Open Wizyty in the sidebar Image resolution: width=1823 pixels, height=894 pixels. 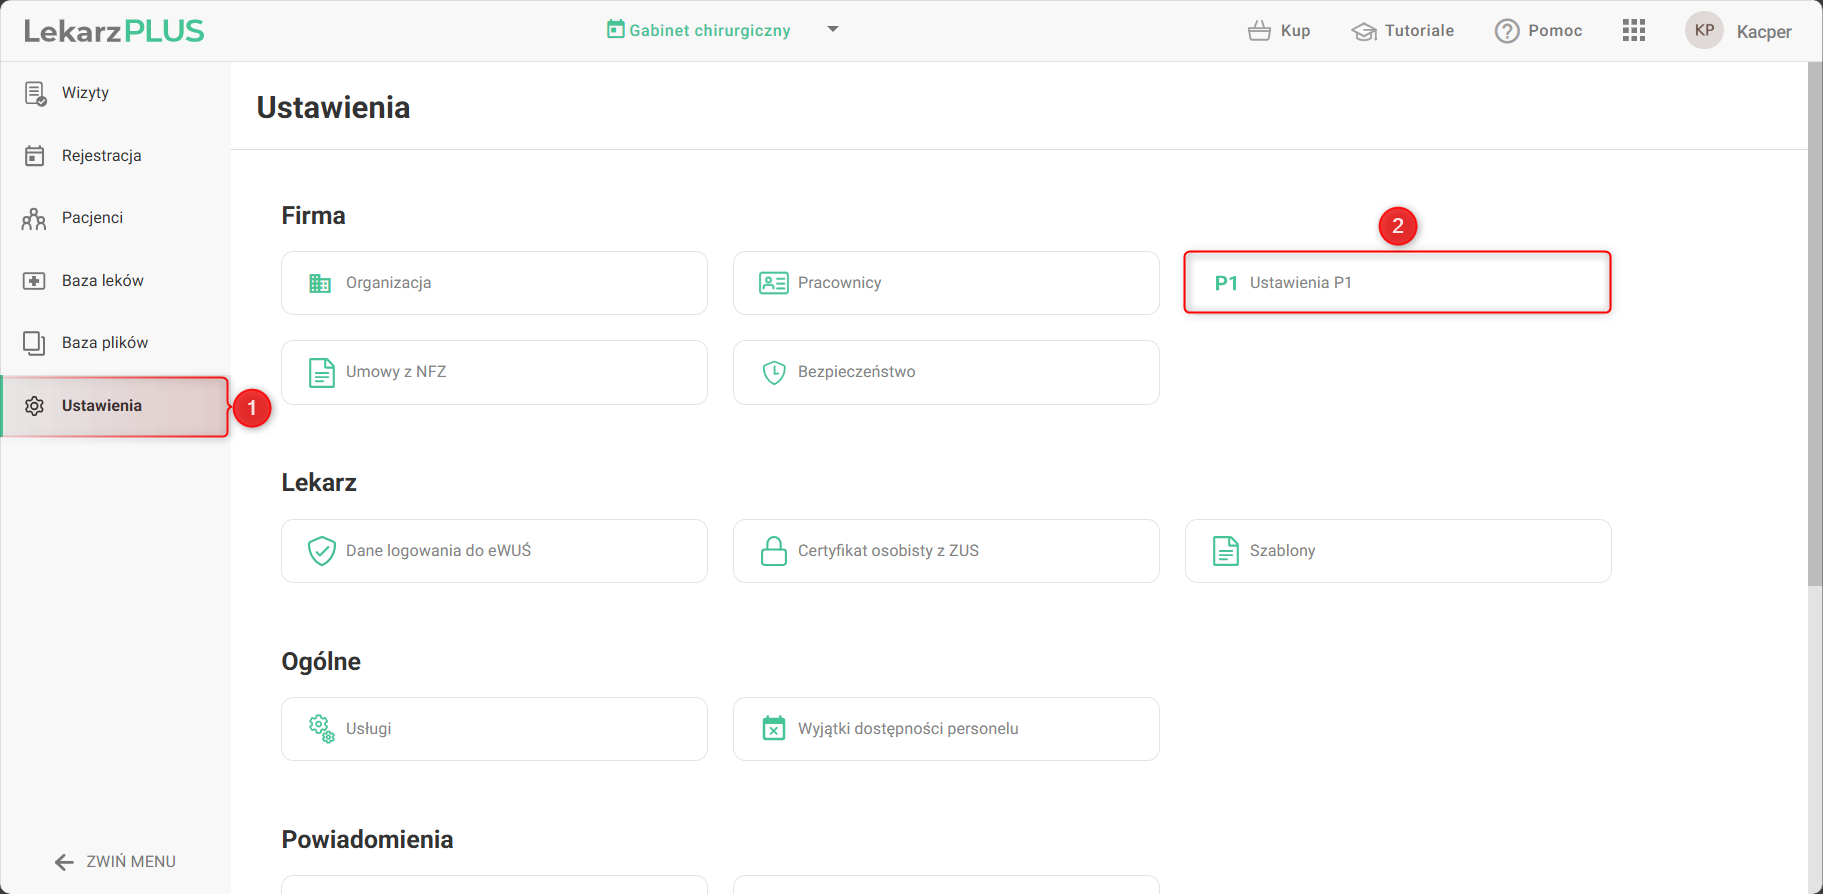pyautogui.click(x=85, y=93)
